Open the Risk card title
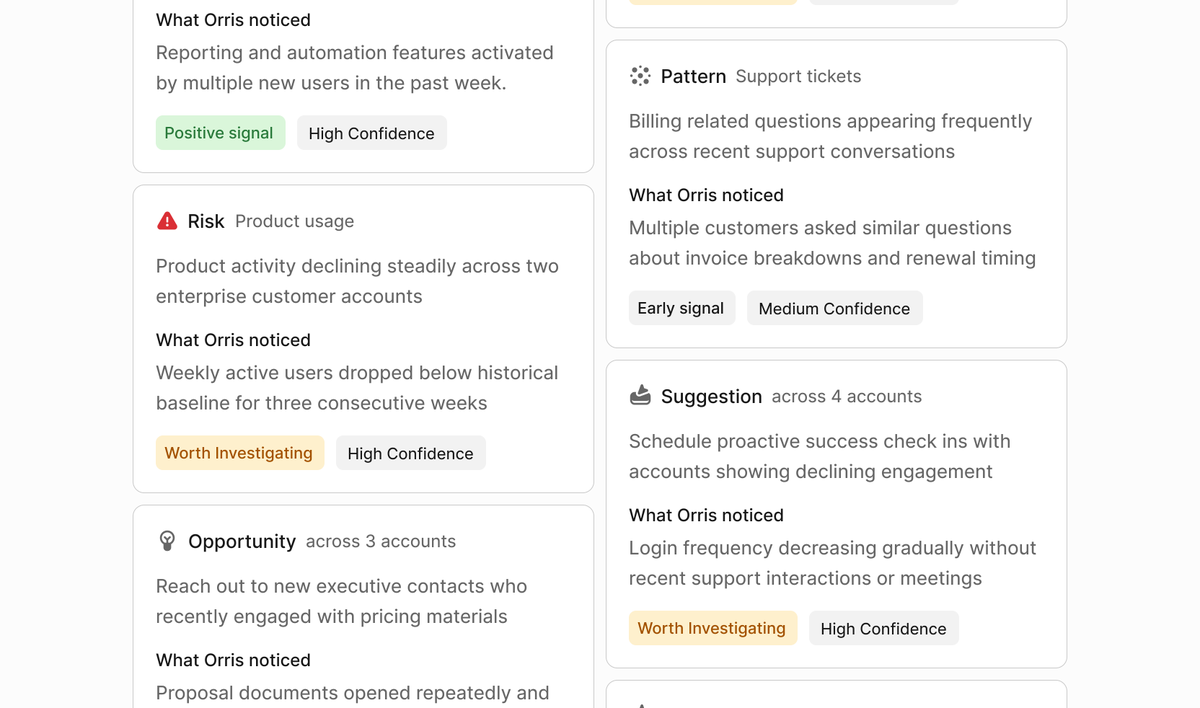The image size is (1200, 708). click(x=206, y=221)
